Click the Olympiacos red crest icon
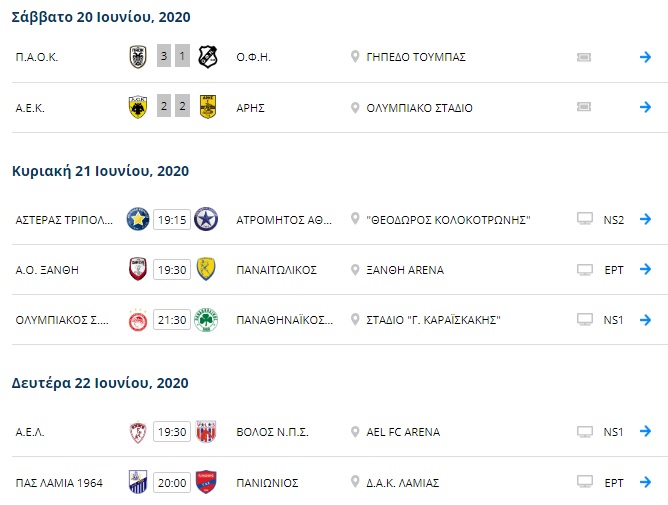The width and height of the screenshot is (668, 505). (x=138, y=320)
